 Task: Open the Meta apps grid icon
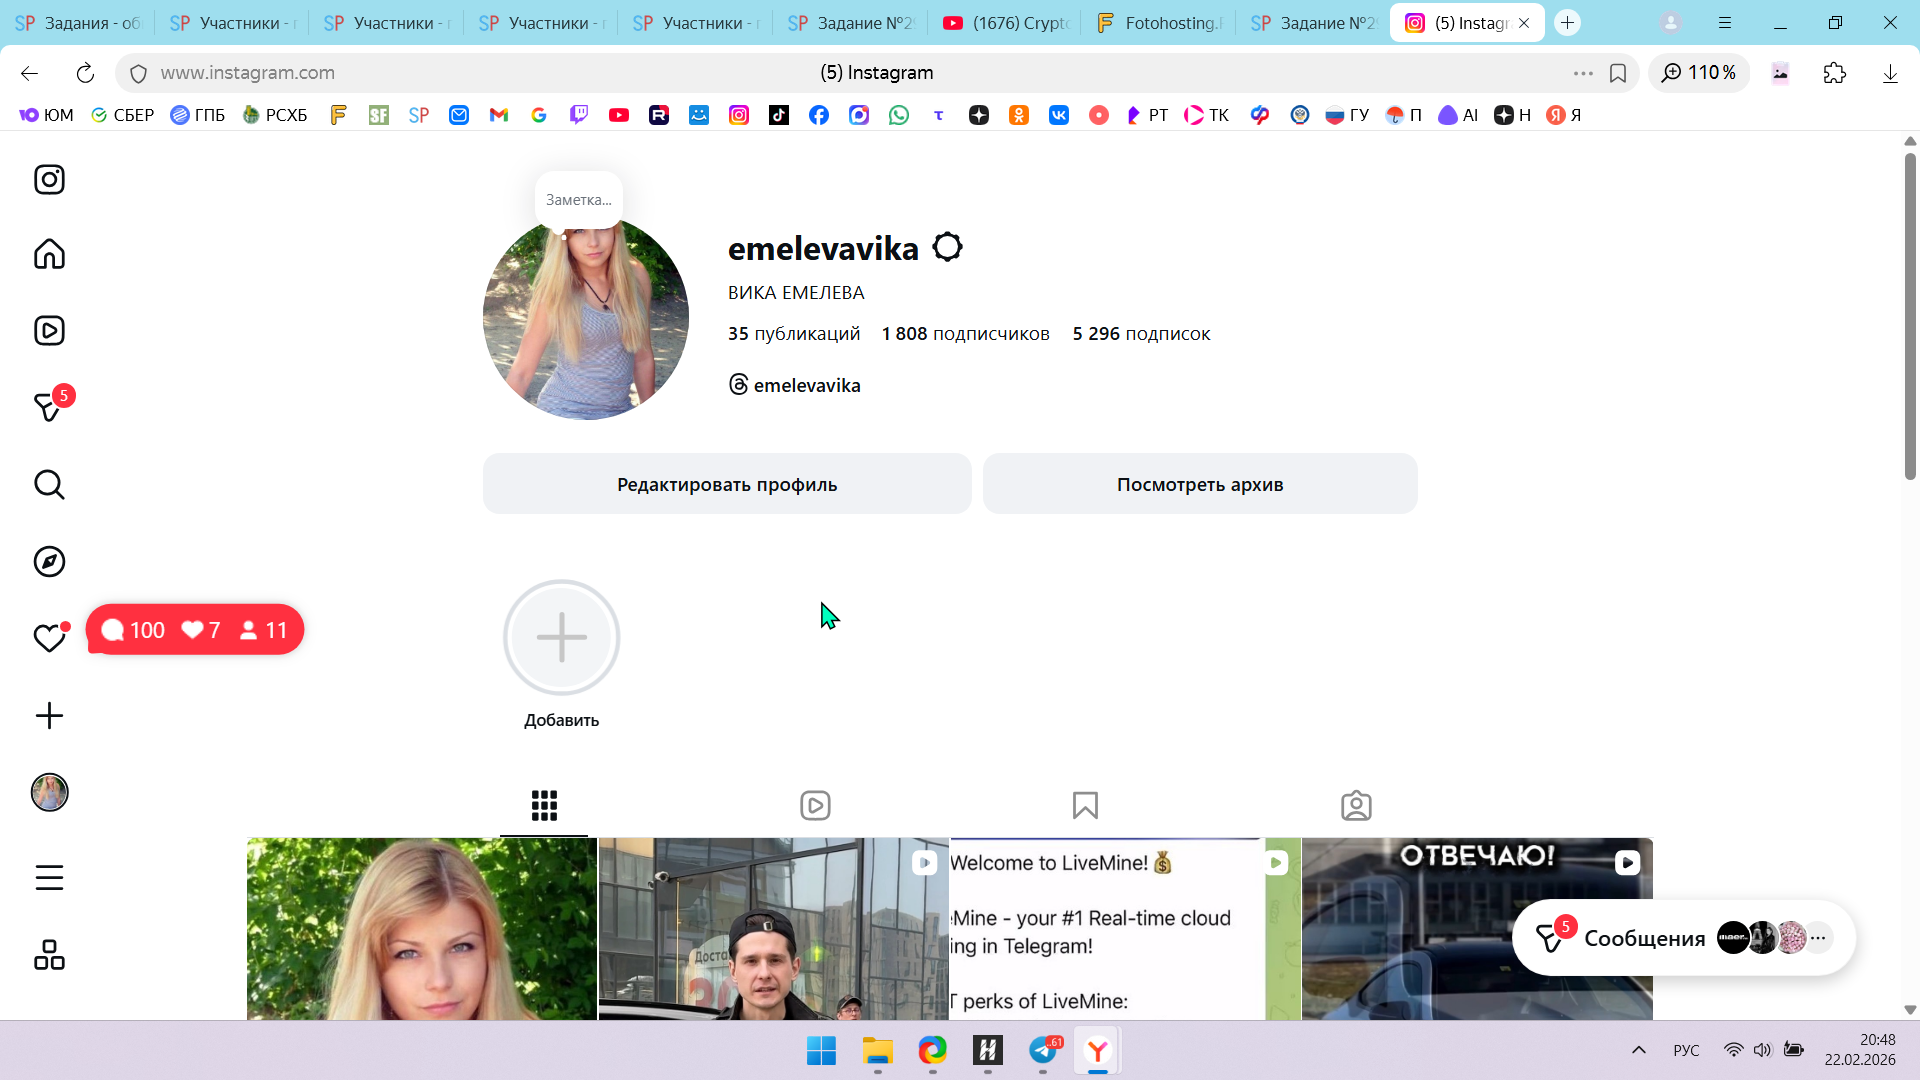click(49, 955)
